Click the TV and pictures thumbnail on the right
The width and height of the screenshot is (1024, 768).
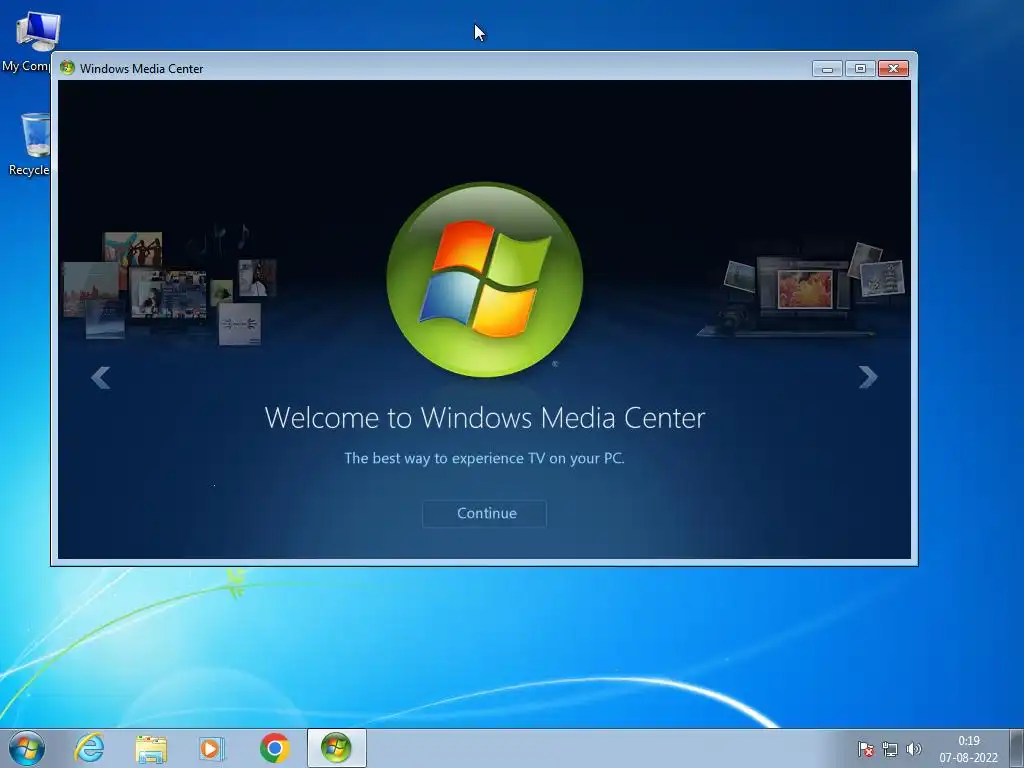[x=803, y=289]
